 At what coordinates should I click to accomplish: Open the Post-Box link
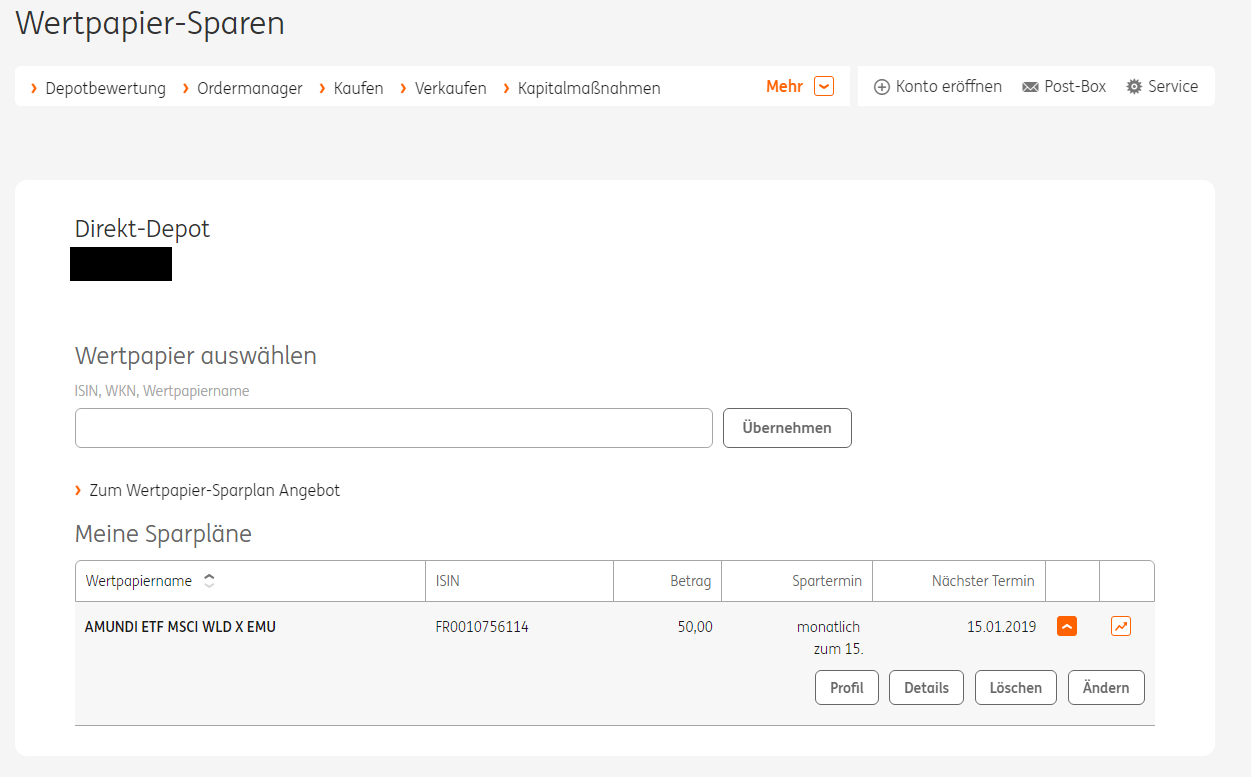click(1075, 87)
